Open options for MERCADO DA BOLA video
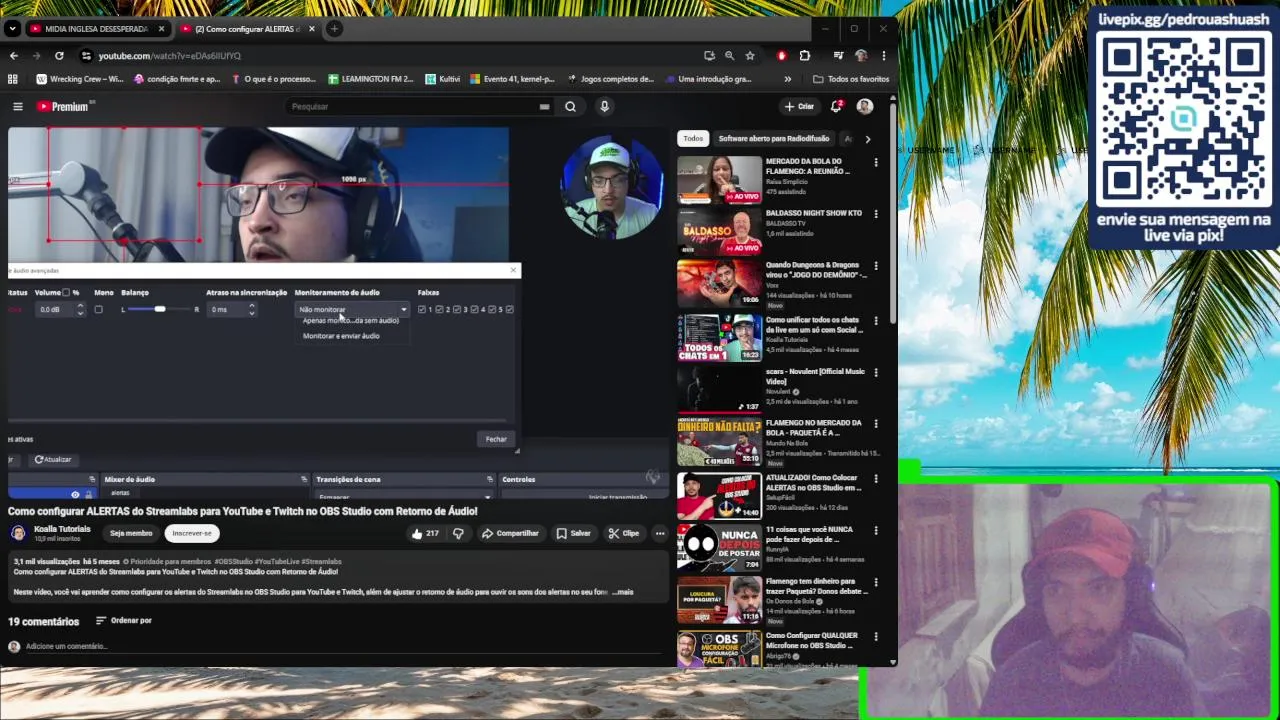 [x=876, y=162]
